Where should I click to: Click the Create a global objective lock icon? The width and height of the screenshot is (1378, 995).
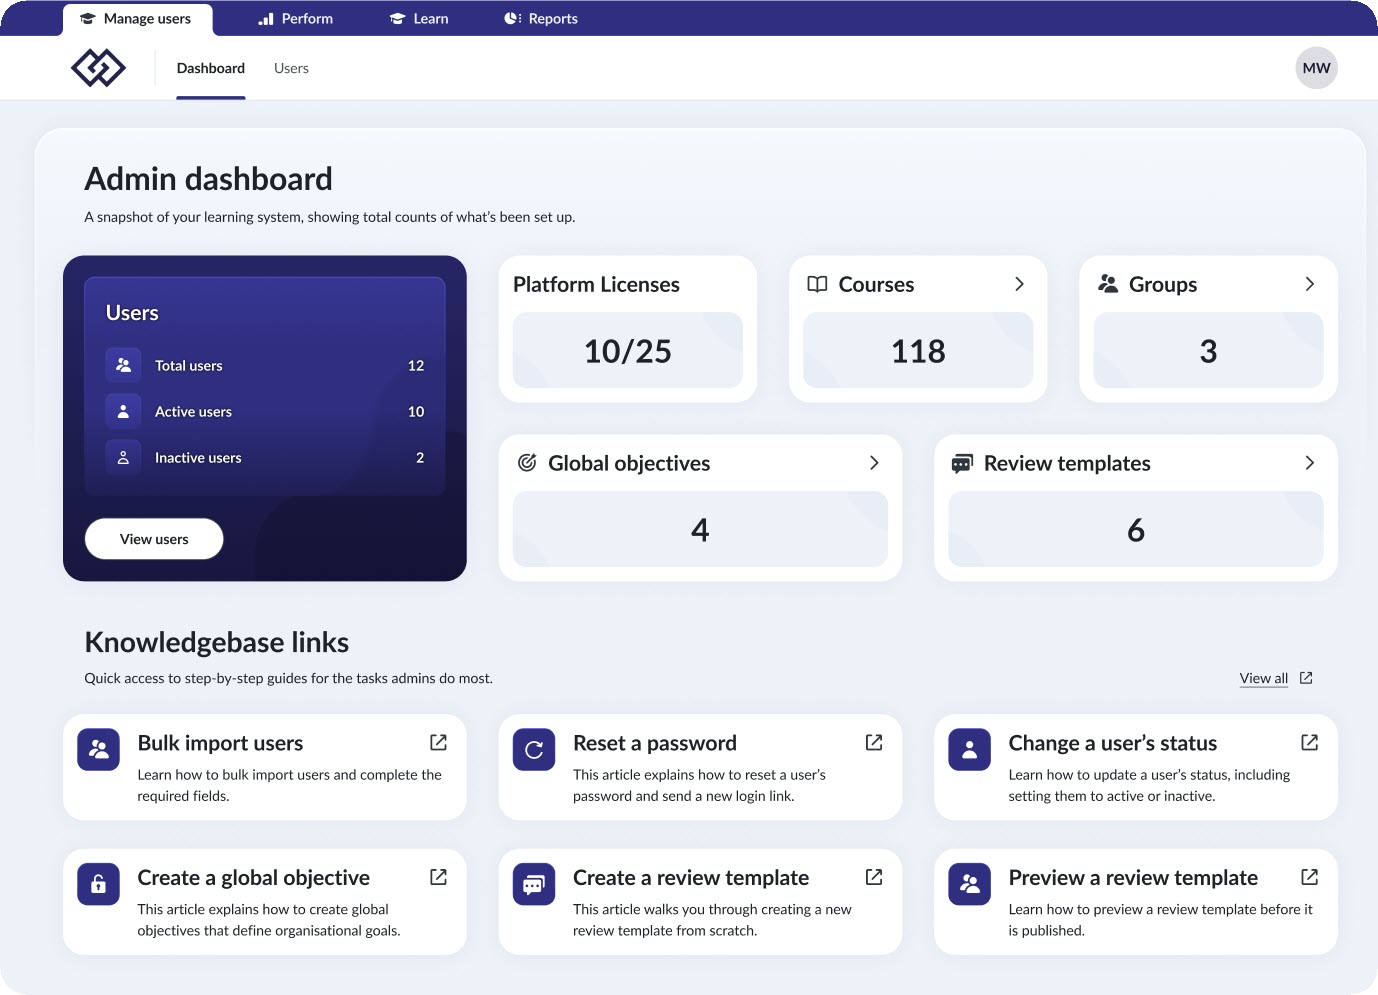point(99,884)
